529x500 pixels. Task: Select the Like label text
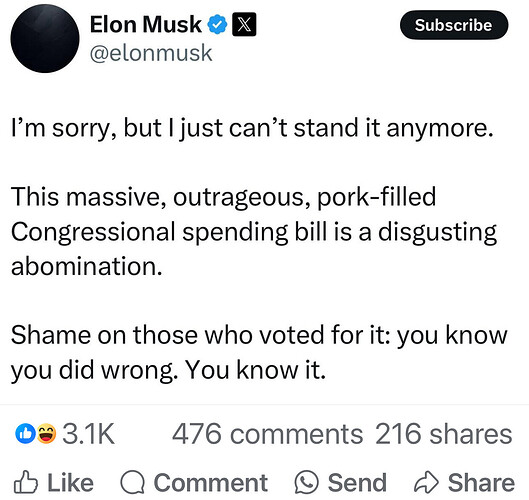[x=71, y=483]
